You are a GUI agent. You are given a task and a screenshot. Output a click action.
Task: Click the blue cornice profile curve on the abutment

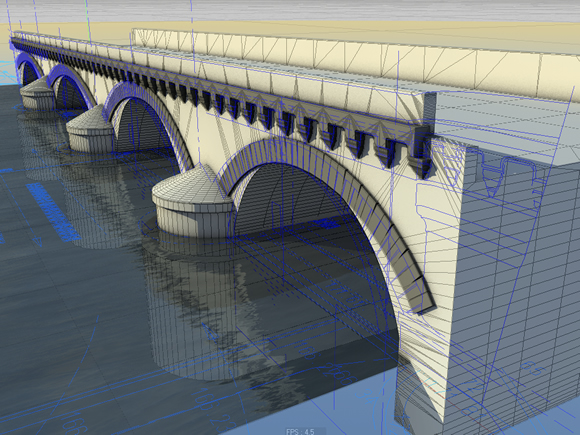(x=510, y=174)
